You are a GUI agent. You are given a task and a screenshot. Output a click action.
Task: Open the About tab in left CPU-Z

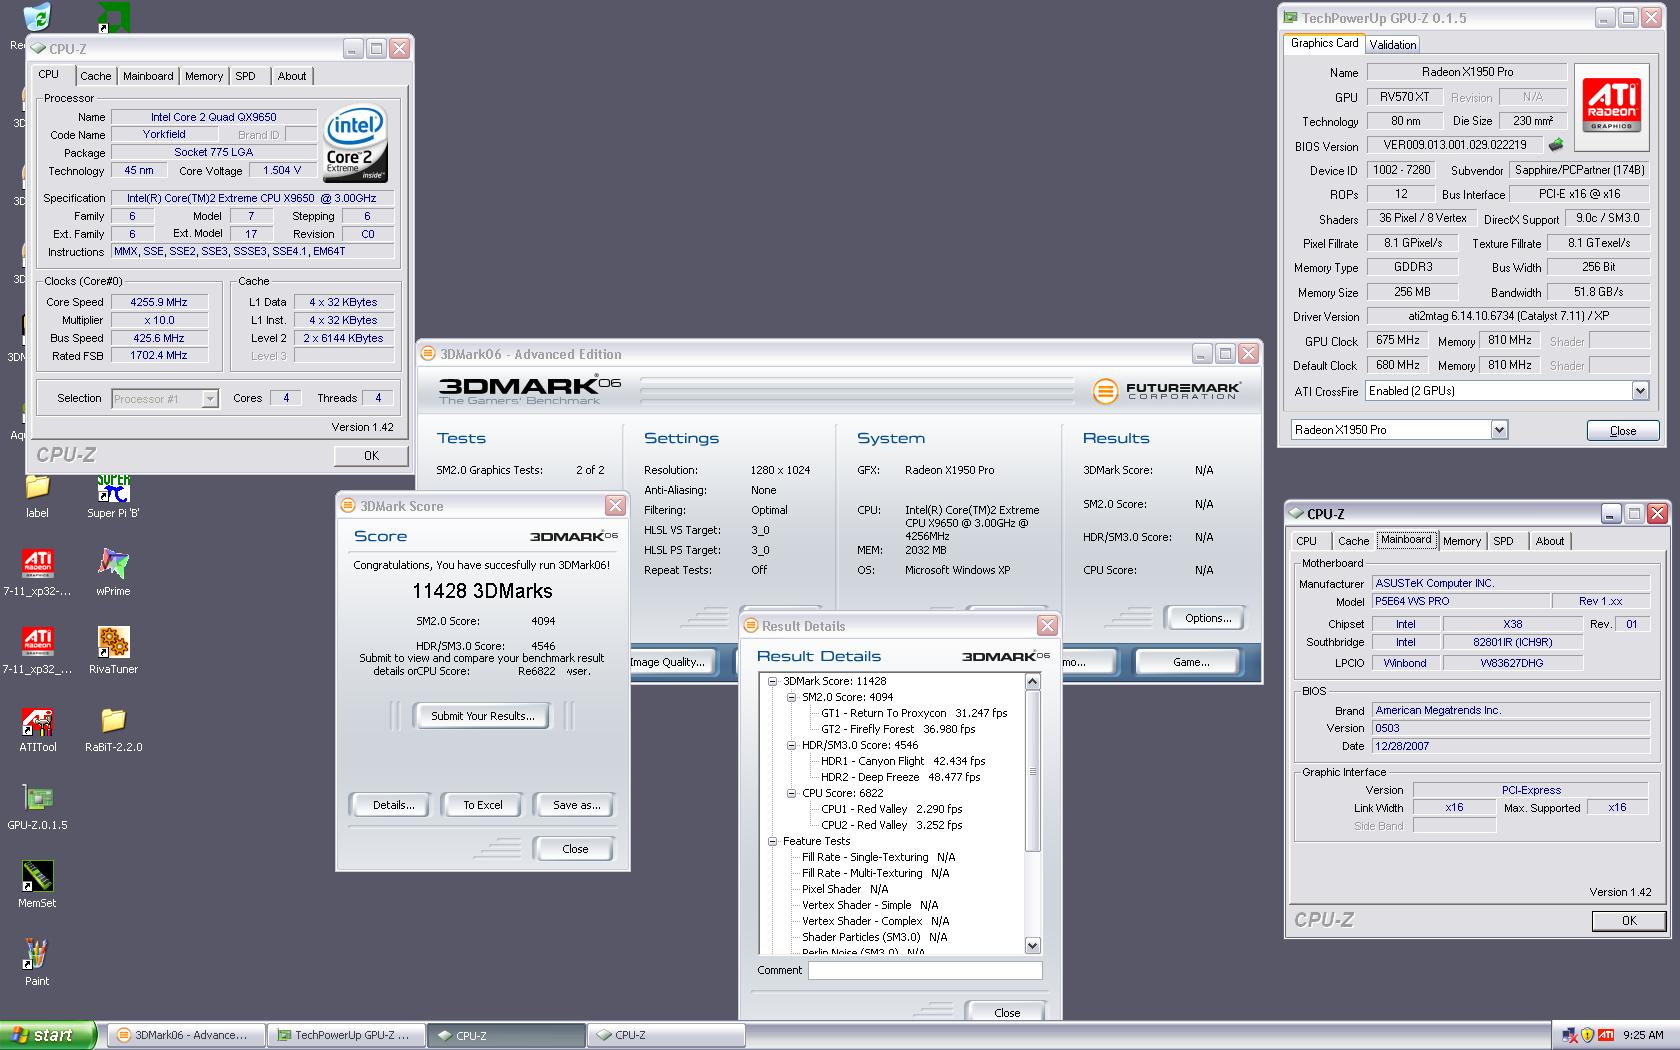click(x=292, y=76)
